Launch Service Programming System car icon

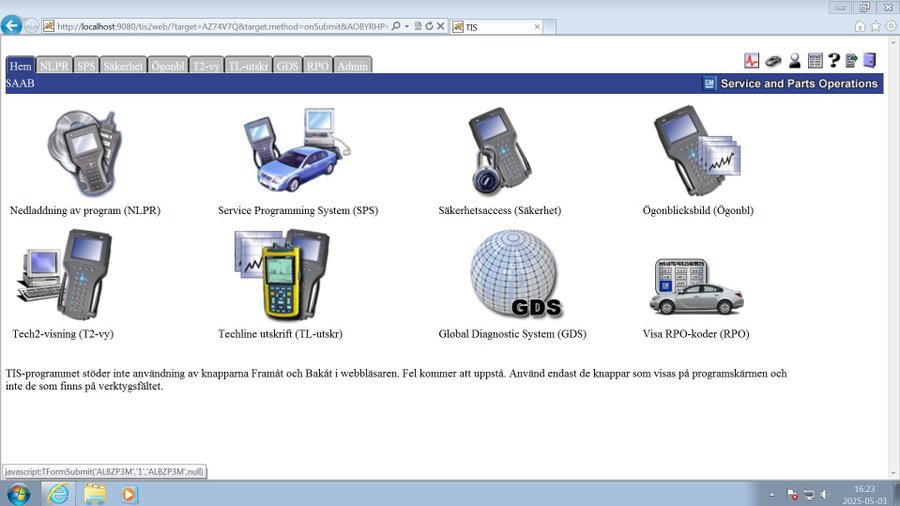(297, 150)
